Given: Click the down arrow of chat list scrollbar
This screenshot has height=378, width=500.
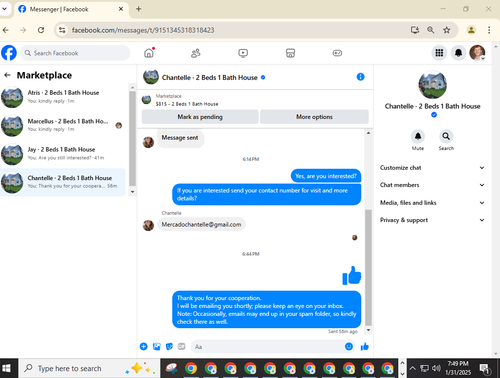Looking at the screenshot, I should 132,192.
